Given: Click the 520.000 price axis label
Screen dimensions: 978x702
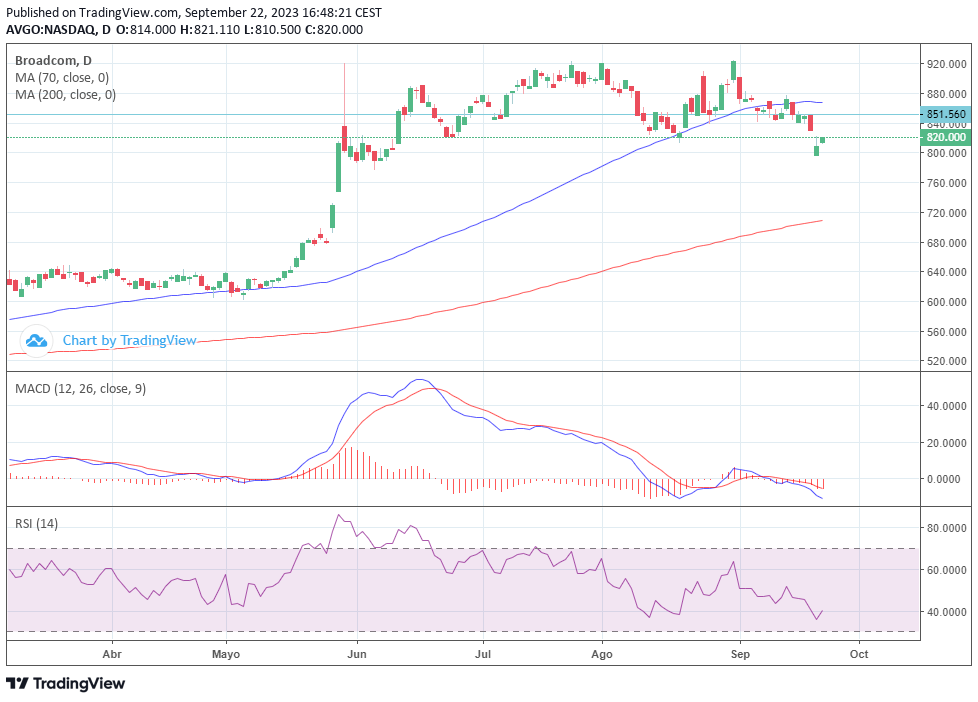Looking at the screenshot, I should click(x=947, y=361).
